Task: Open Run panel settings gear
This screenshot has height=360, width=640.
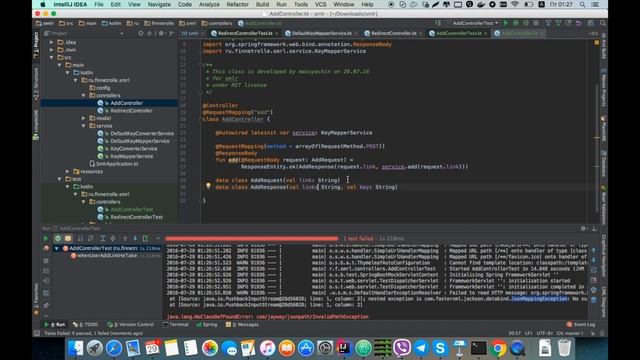Action: tap(584, 229)
